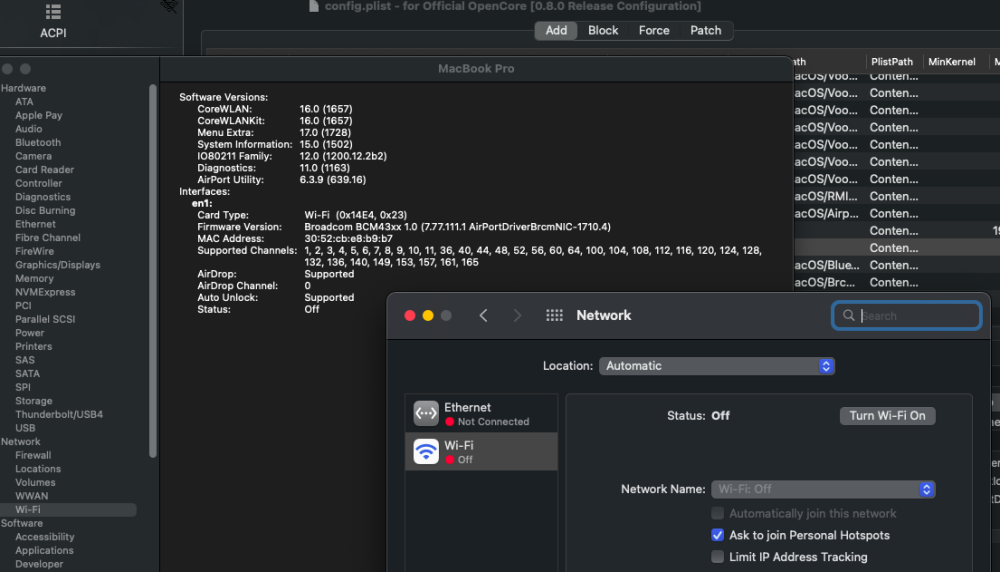Viewport: 1000px width, 572px height.
Task: Switch to the Force tab
Action: tap(654, 31)
